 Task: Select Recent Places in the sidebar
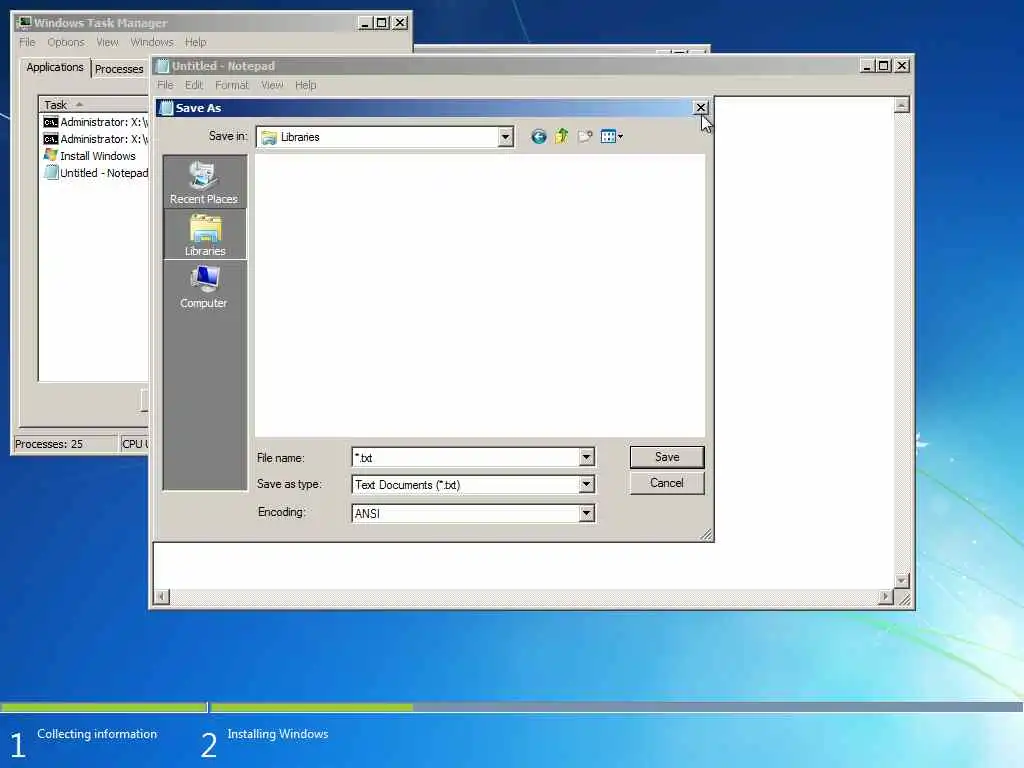204,182
